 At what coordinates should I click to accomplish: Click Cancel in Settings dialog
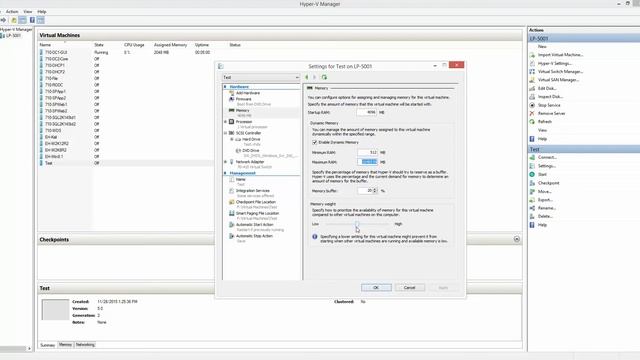click(x=409, y=288)
